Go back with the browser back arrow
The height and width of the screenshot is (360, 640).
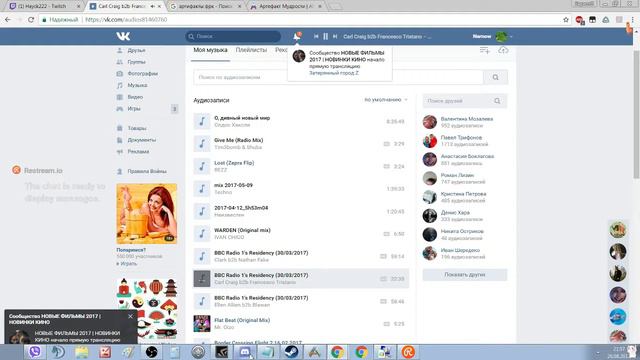tap(8, 20)
